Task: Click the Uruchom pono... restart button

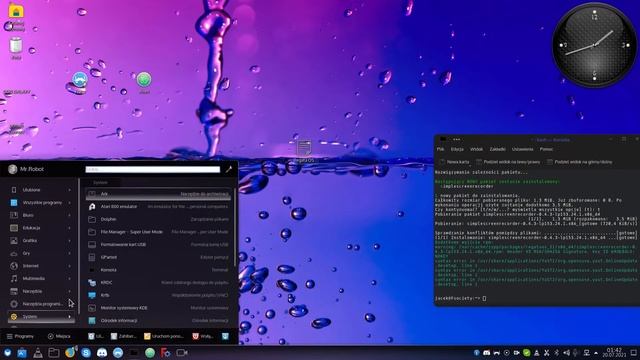Action: 164,336
